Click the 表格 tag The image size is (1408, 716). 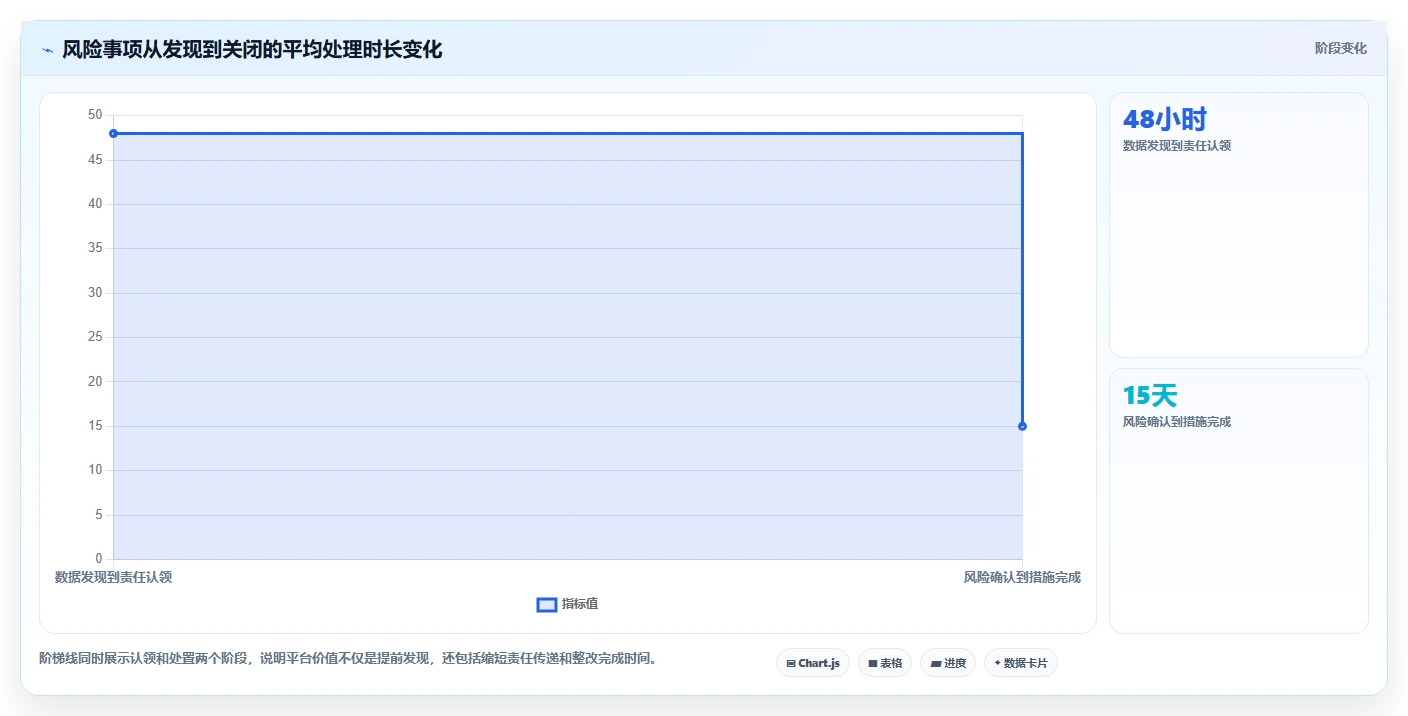click(x=885, y=663)
